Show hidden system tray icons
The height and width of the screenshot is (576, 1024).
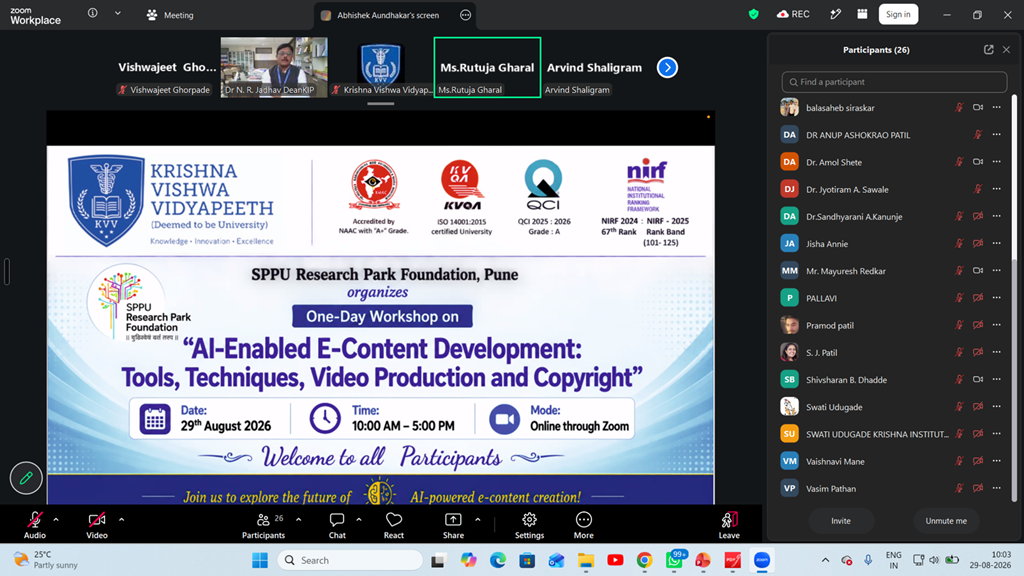(825, 560)
